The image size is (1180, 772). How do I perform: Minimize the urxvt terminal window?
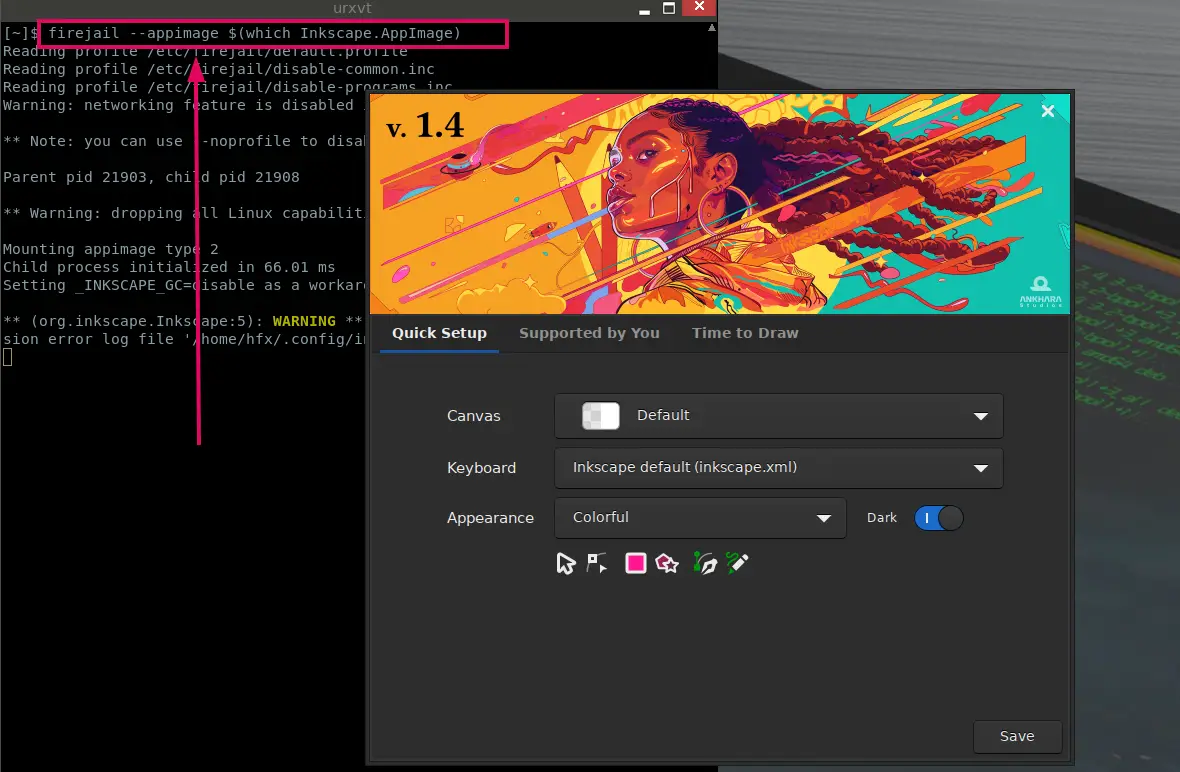point(644,10)
